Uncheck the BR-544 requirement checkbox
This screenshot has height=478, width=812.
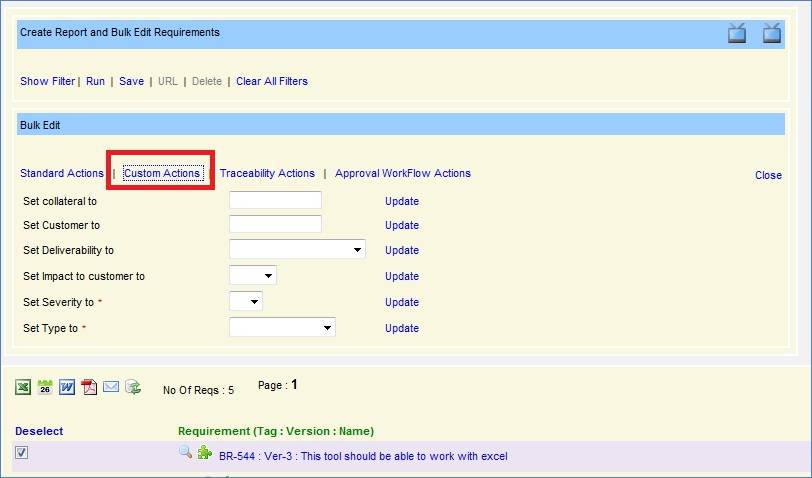(22, 453)
